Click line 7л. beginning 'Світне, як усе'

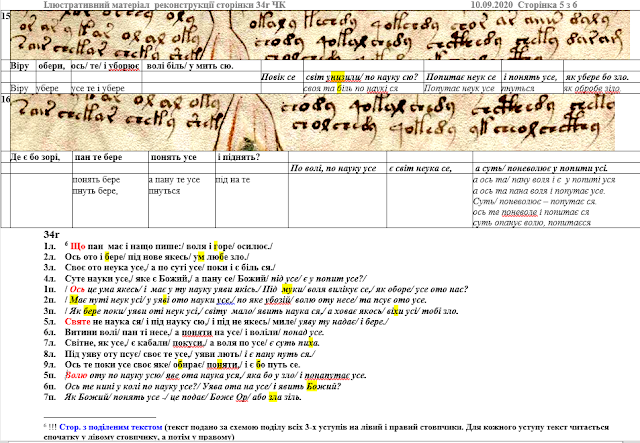(192, 343)
